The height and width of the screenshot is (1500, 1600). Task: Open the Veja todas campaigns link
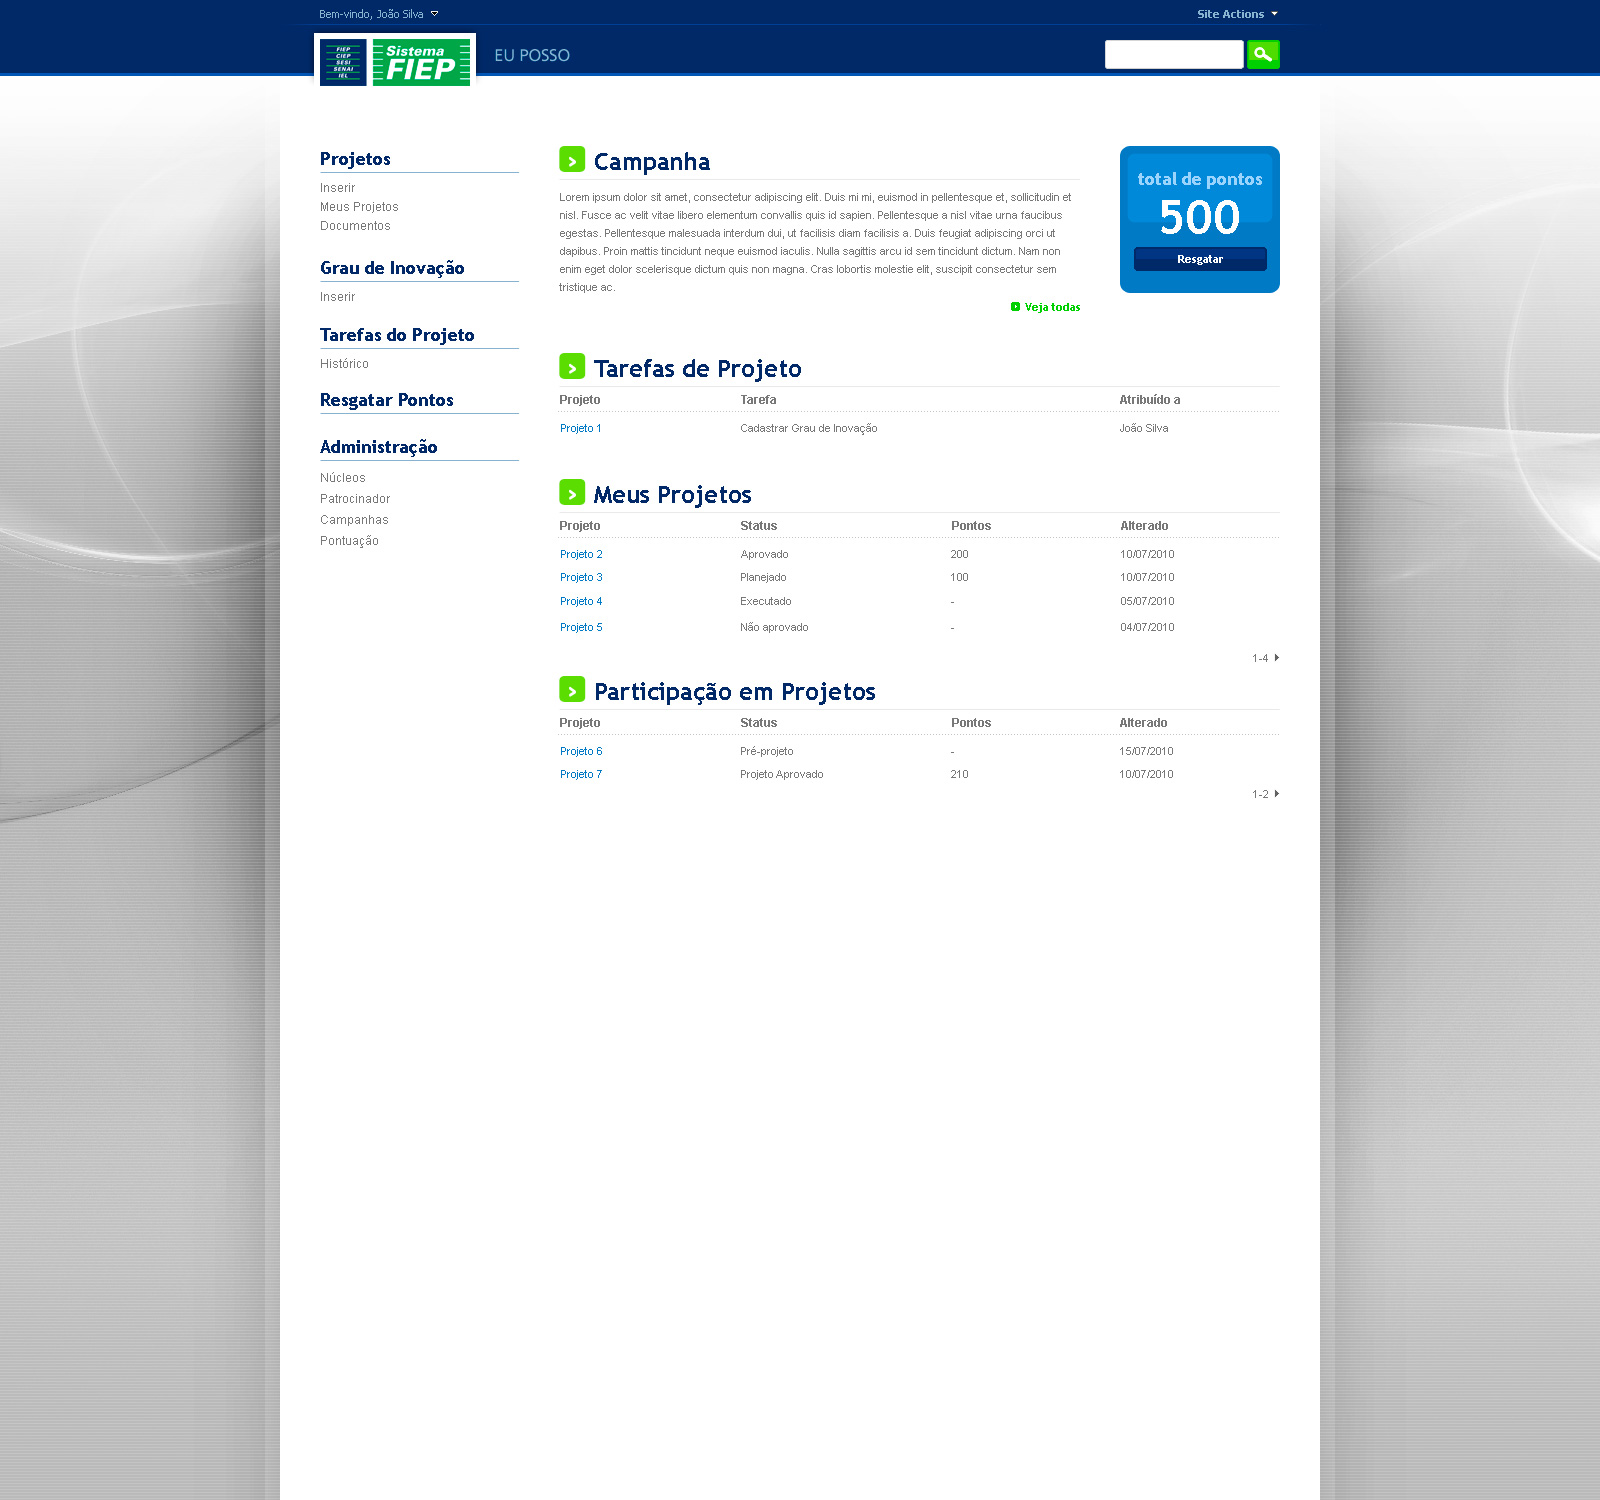click(1051, 307)
